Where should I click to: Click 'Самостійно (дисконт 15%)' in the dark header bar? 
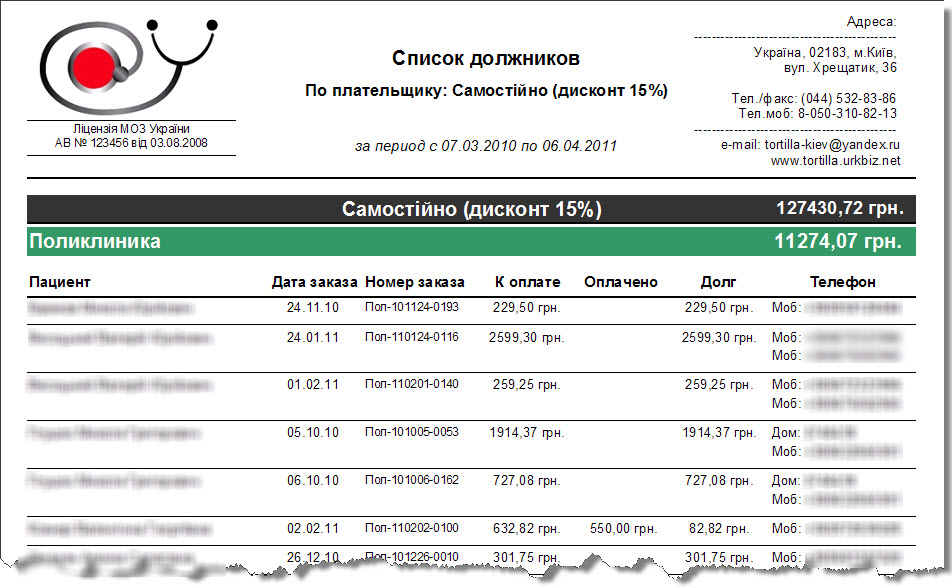[x=472, y=209]
